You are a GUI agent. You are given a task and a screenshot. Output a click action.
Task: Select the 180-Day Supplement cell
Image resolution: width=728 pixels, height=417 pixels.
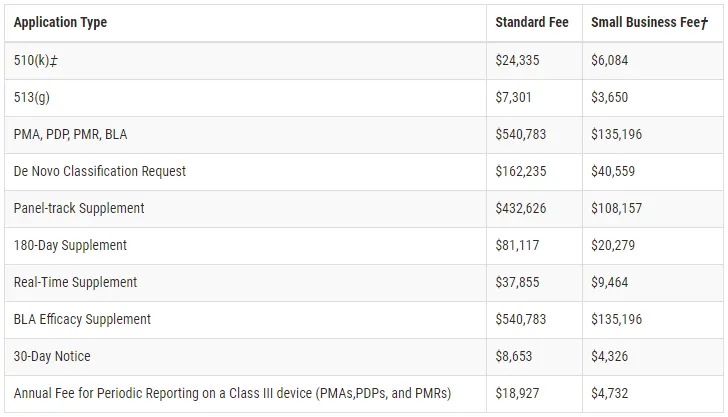[70, 245]
